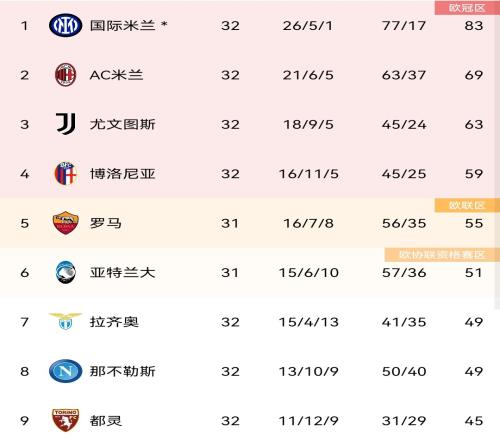Click the 那不勒斯 team name

(122, 371)
